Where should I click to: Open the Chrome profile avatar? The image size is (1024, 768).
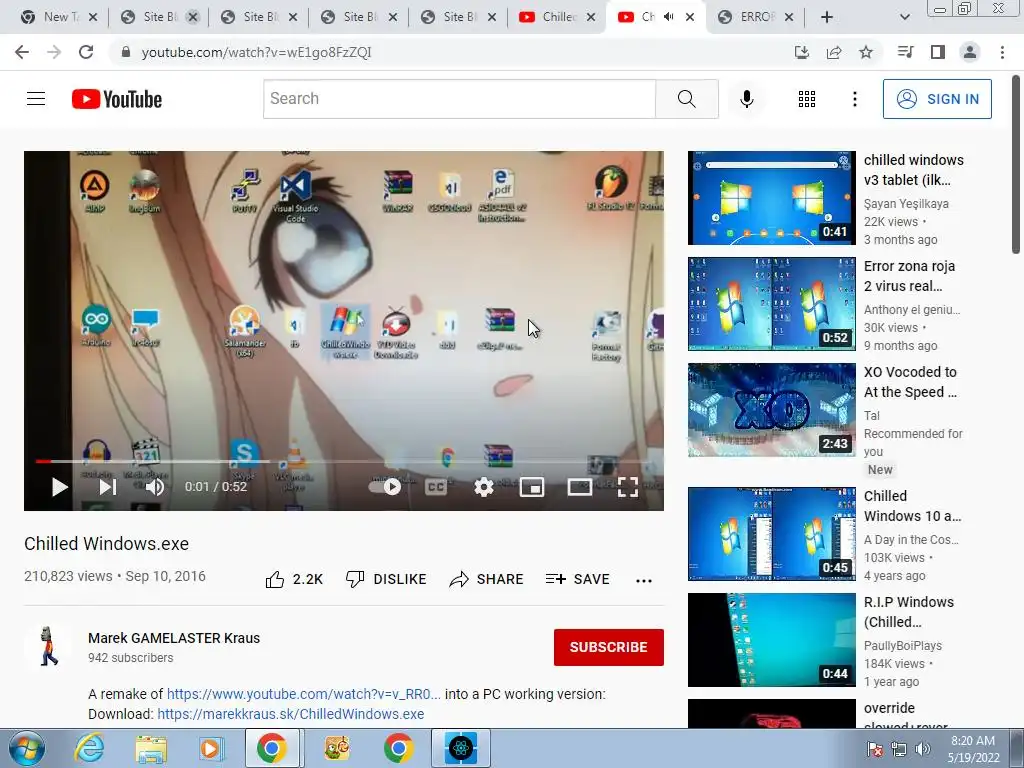(970, 52)
